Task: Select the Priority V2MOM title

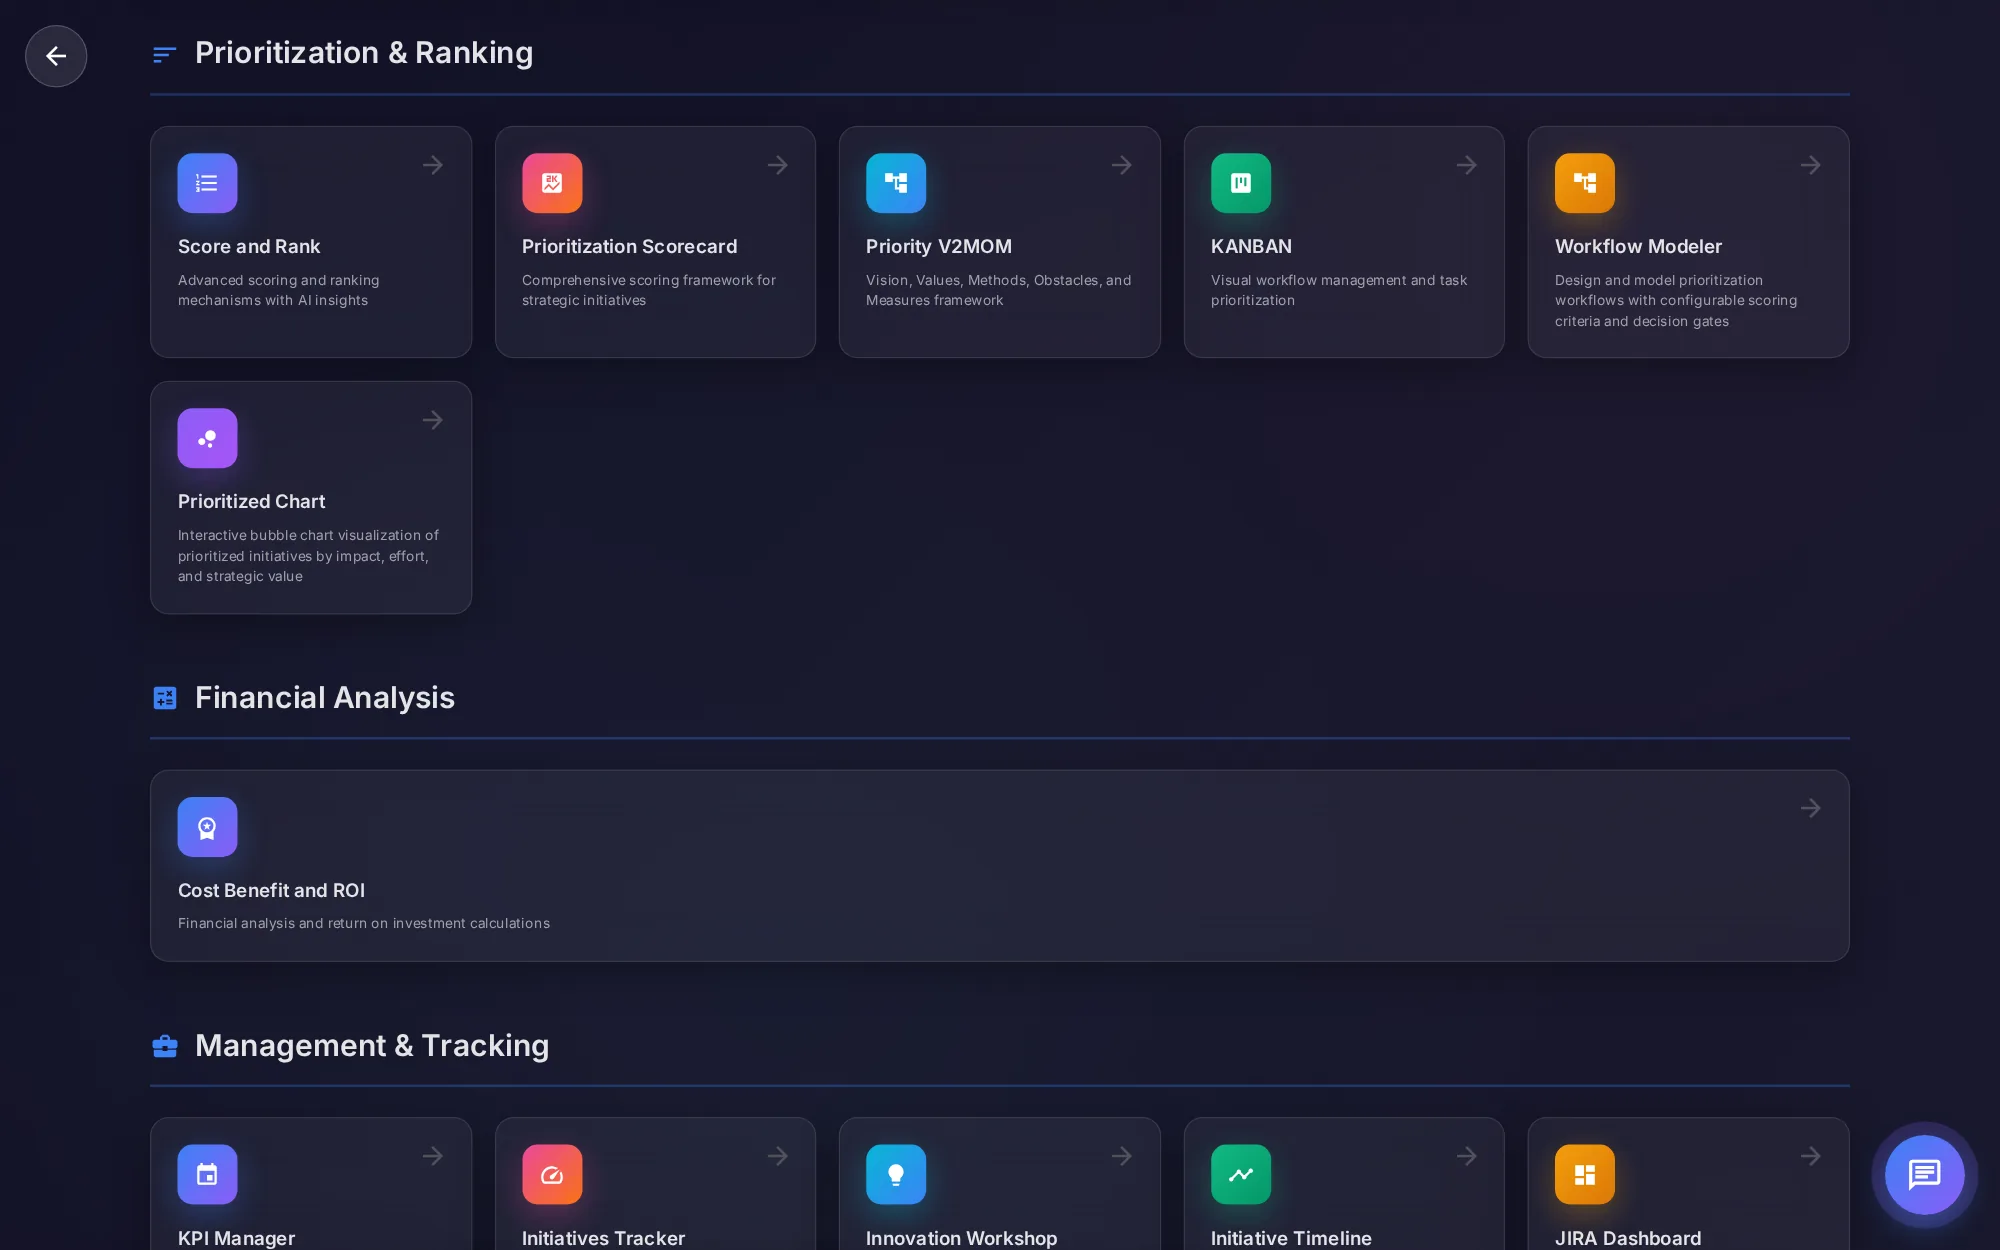Action: tap(939, 246)
